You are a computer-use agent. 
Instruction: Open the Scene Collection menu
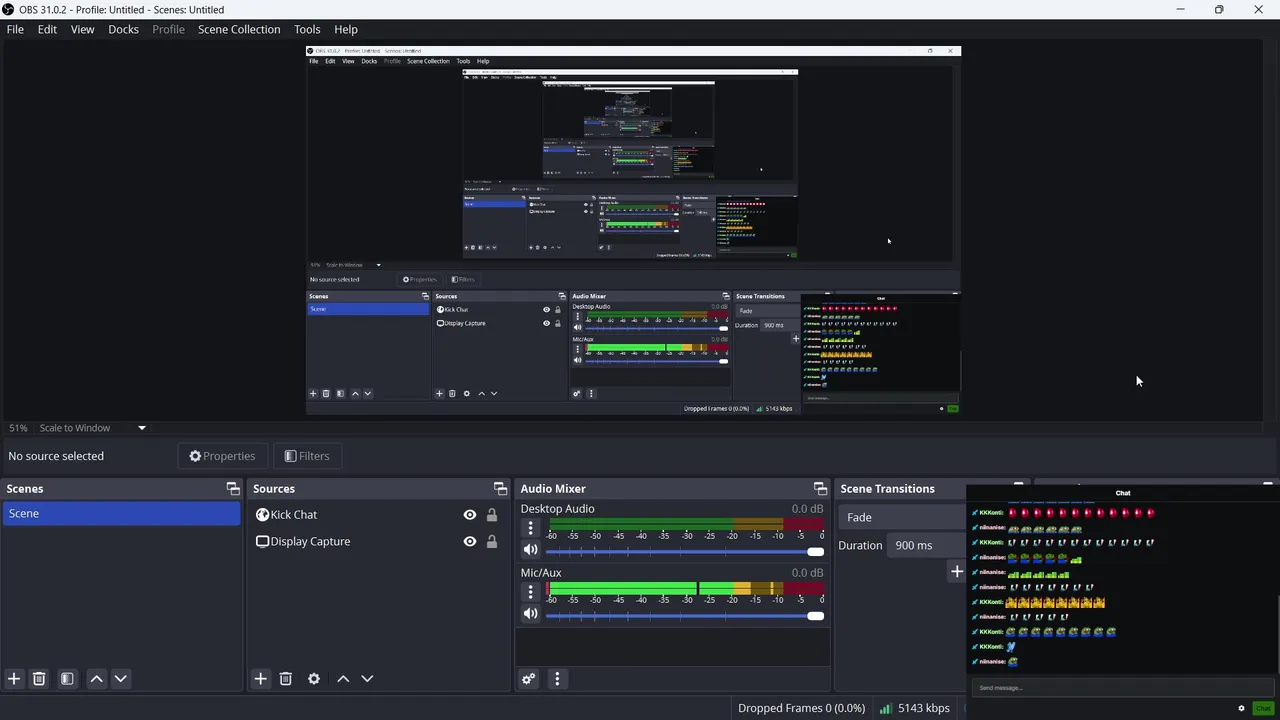click(239, 29)
